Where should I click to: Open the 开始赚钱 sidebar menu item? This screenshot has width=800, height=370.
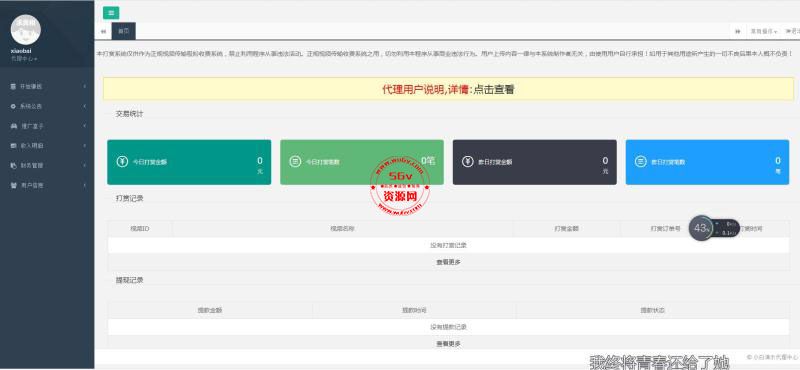[x=47, y=87]
